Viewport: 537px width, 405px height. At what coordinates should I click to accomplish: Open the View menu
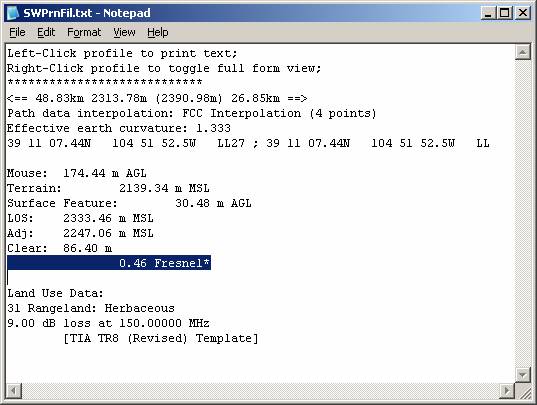pos(124,33)
